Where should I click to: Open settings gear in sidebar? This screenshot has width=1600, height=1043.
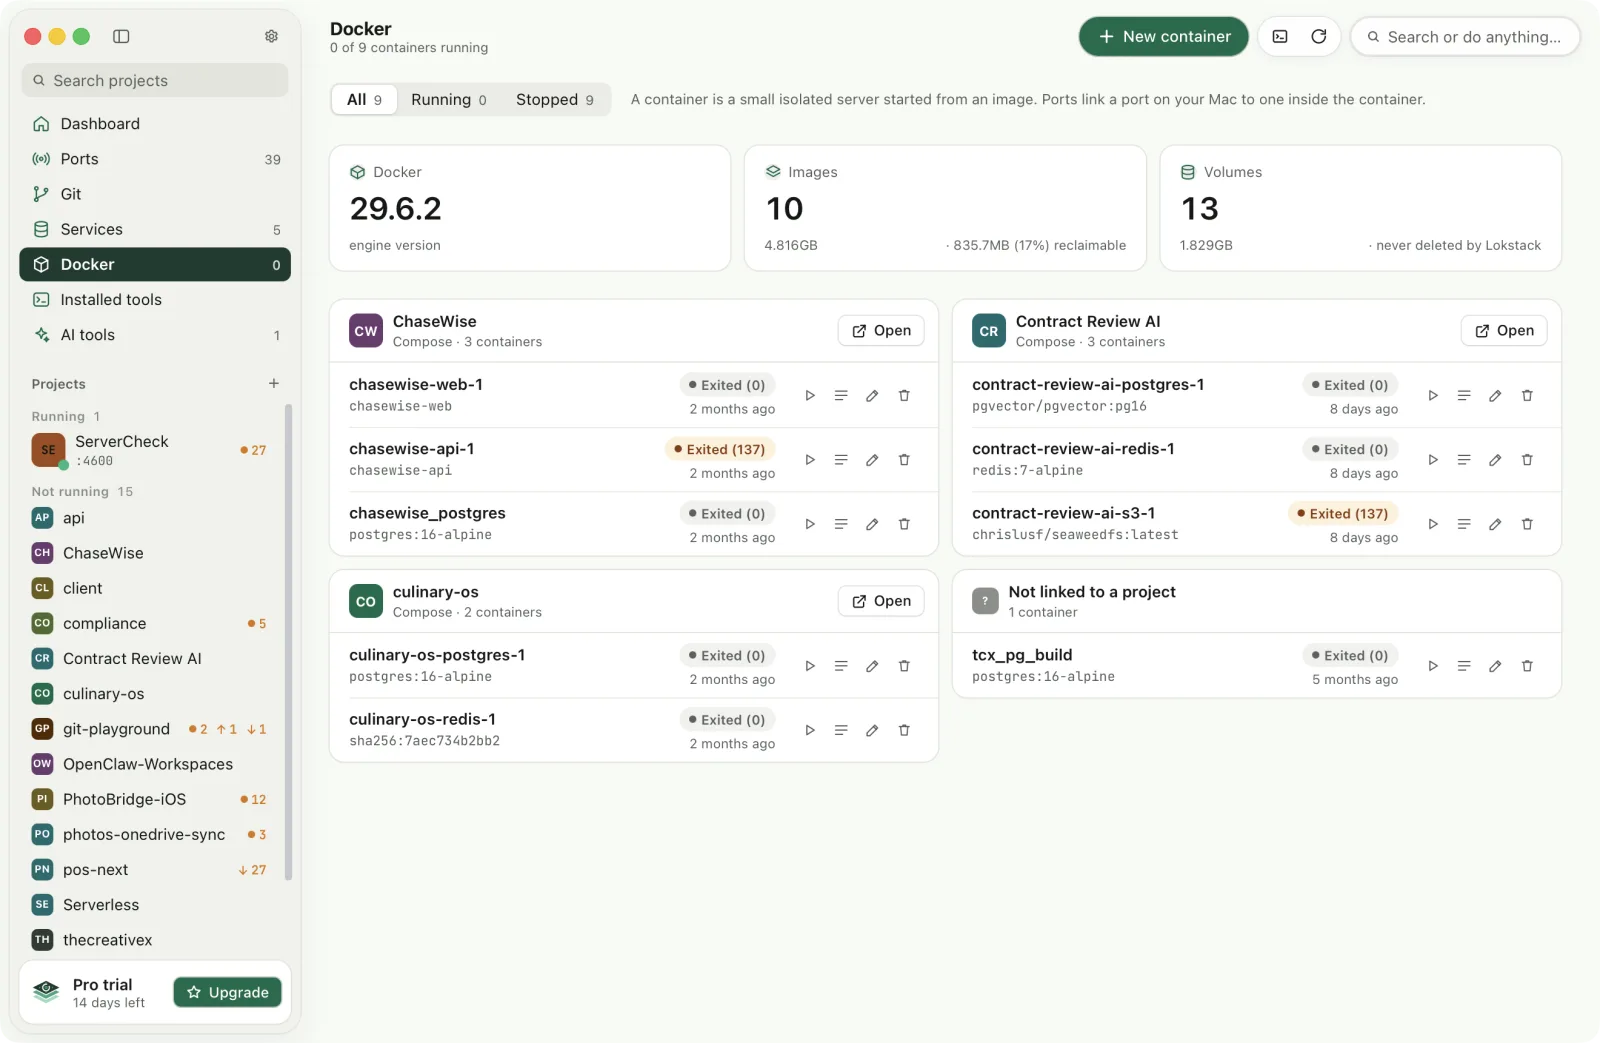271,36
